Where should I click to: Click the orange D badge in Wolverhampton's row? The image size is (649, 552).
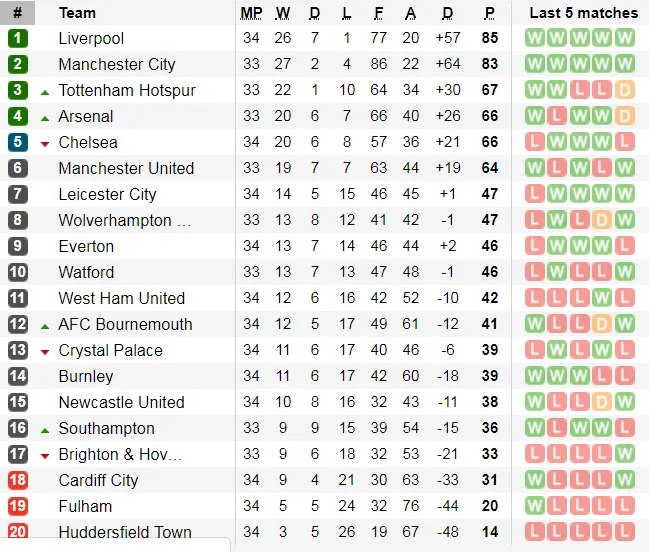tap(602, 220)
